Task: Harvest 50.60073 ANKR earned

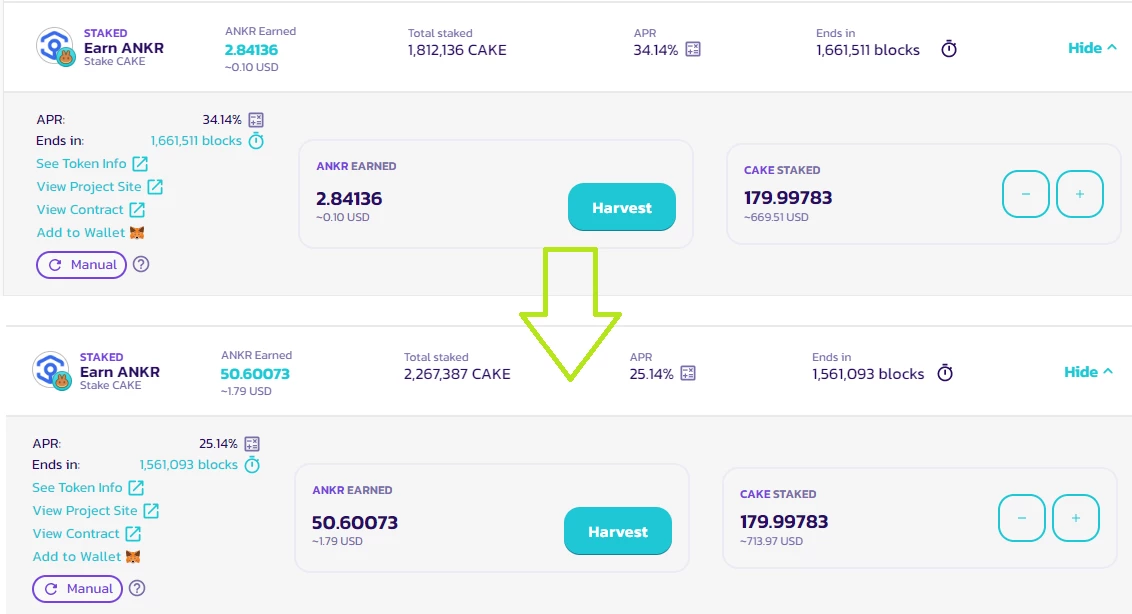Action: point(617,531)
